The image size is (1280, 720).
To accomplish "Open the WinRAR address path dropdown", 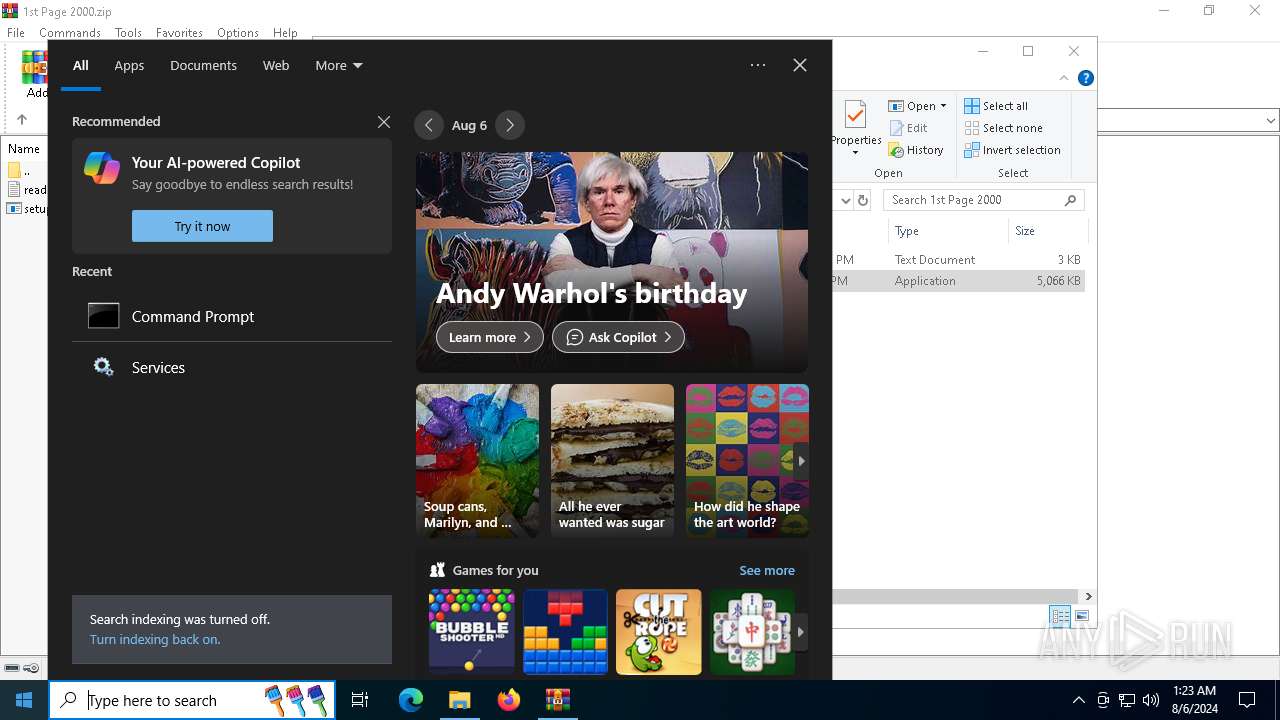I will point(1270,120).
